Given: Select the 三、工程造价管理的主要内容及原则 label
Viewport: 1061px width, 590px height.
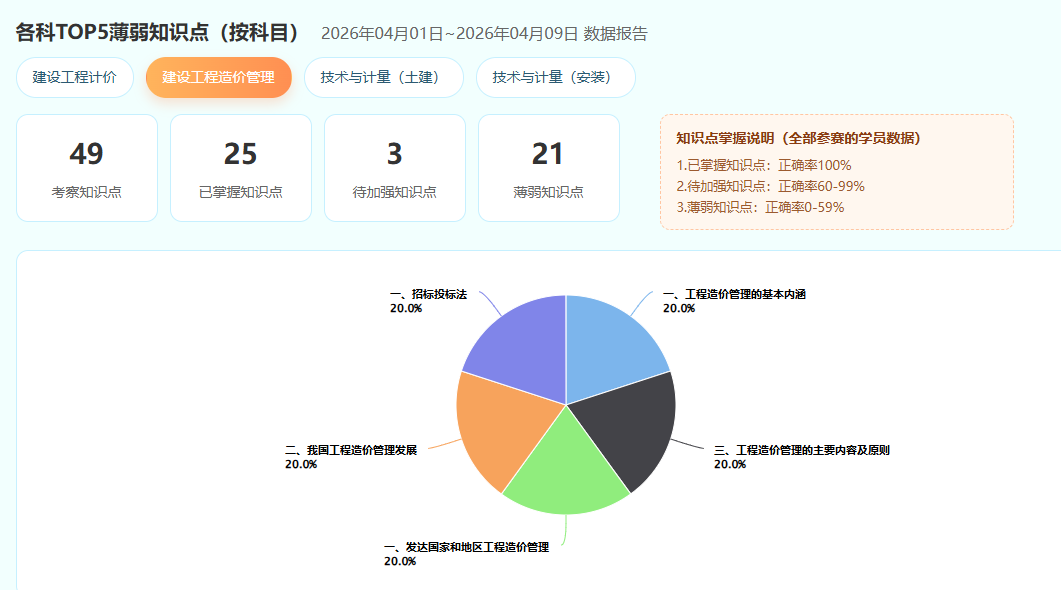Looking at the screenshot, I should 801,450.
